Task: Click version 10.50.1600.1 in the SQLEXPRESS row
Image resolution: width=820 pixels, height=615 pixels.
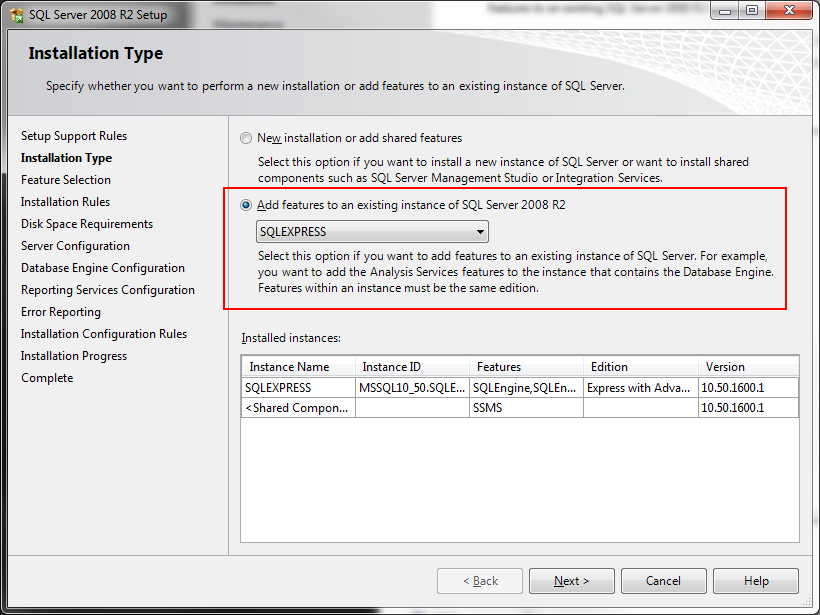Action: [x=748, y=388]
